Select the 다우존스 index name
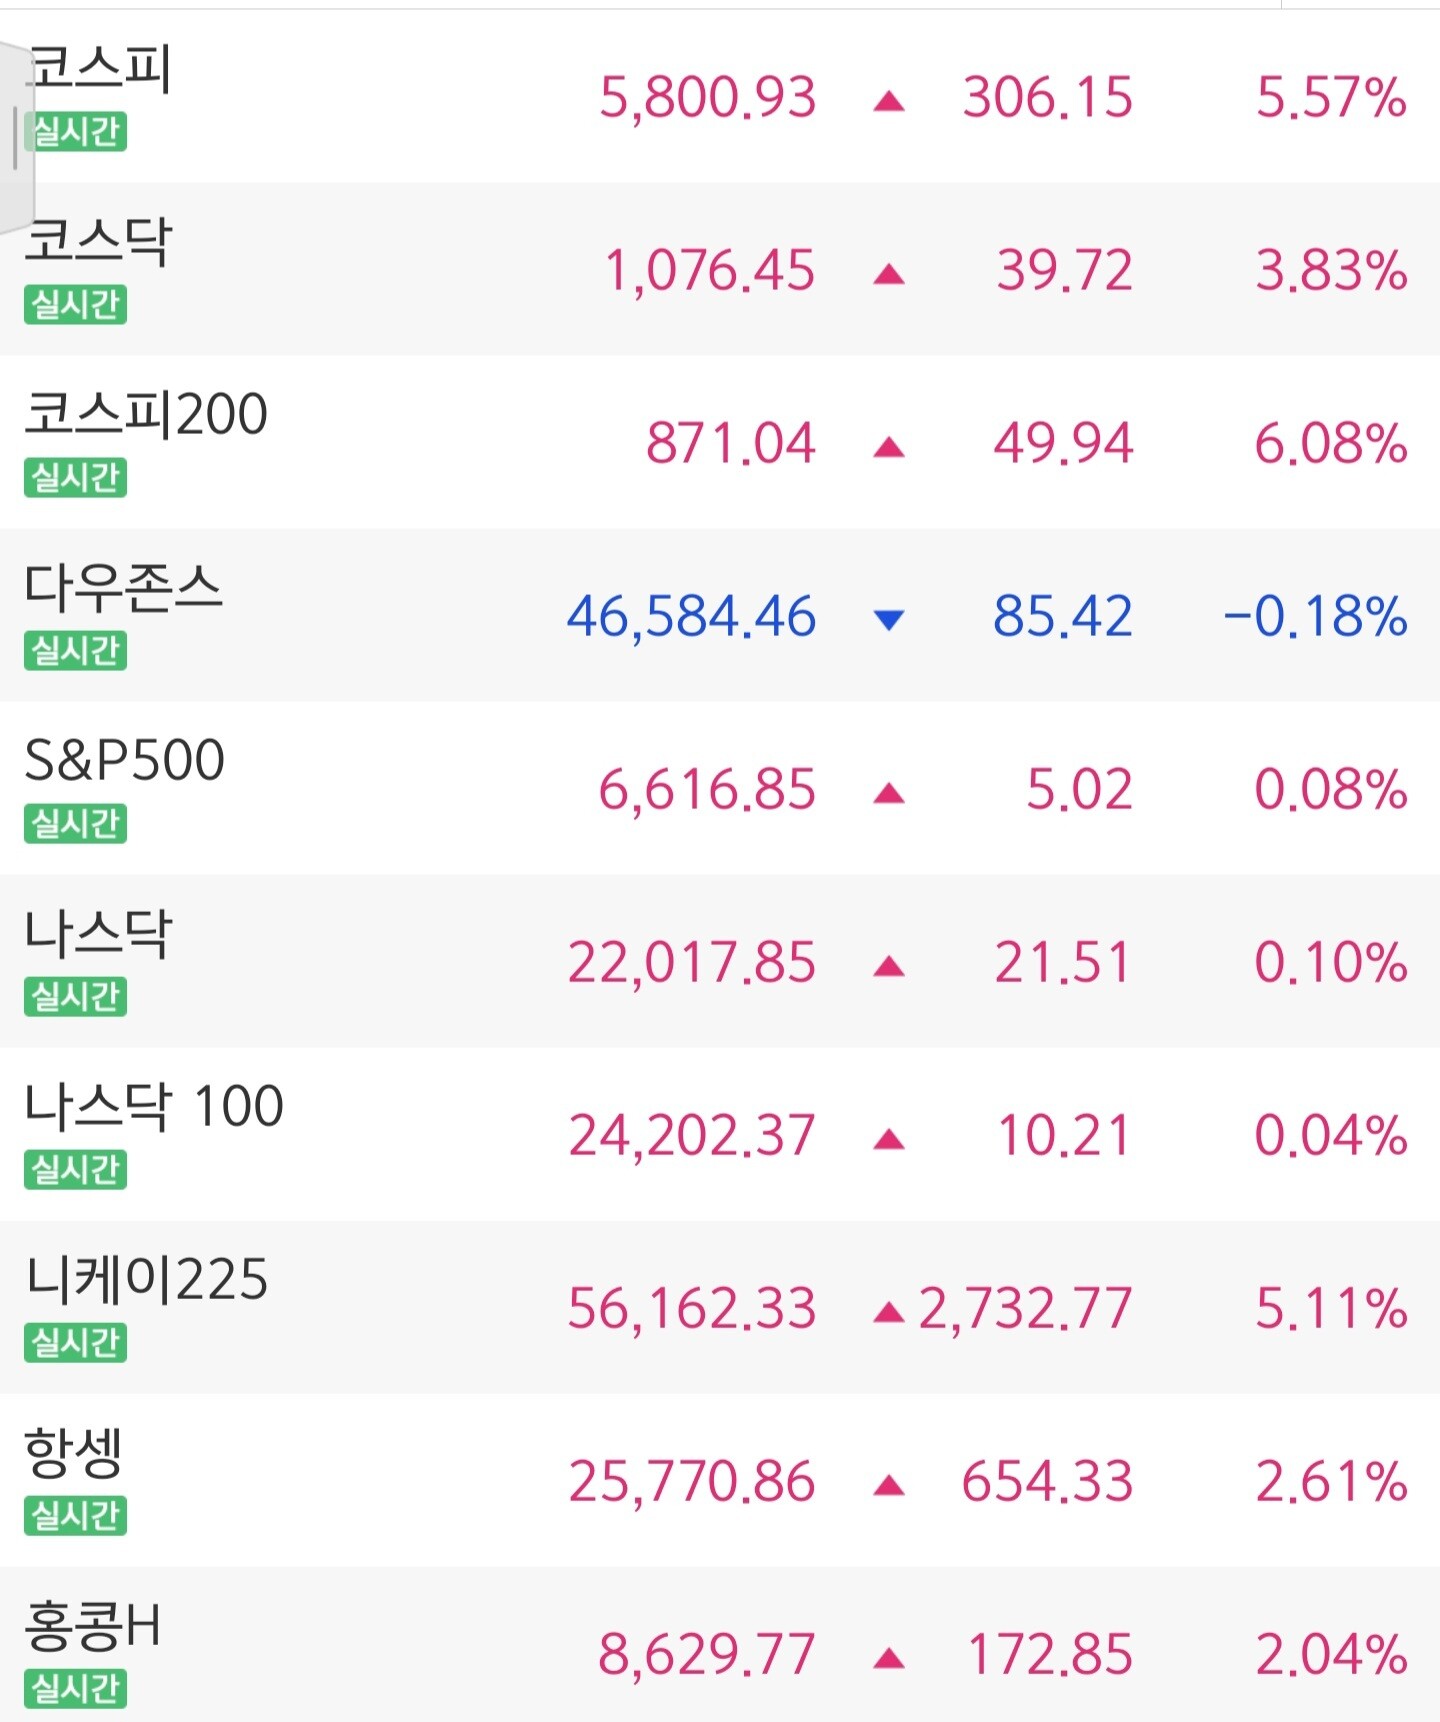 click(123, 587)
